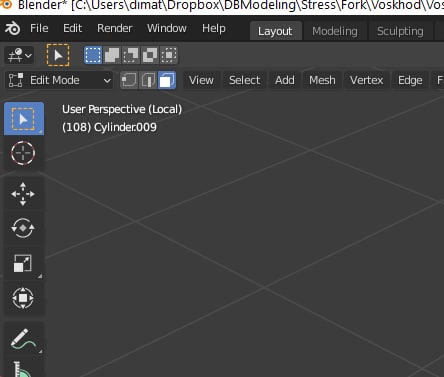Click the (108) Cylinder.009 object label
This screenshot has height=377, width=444.
tap(109, 127)
